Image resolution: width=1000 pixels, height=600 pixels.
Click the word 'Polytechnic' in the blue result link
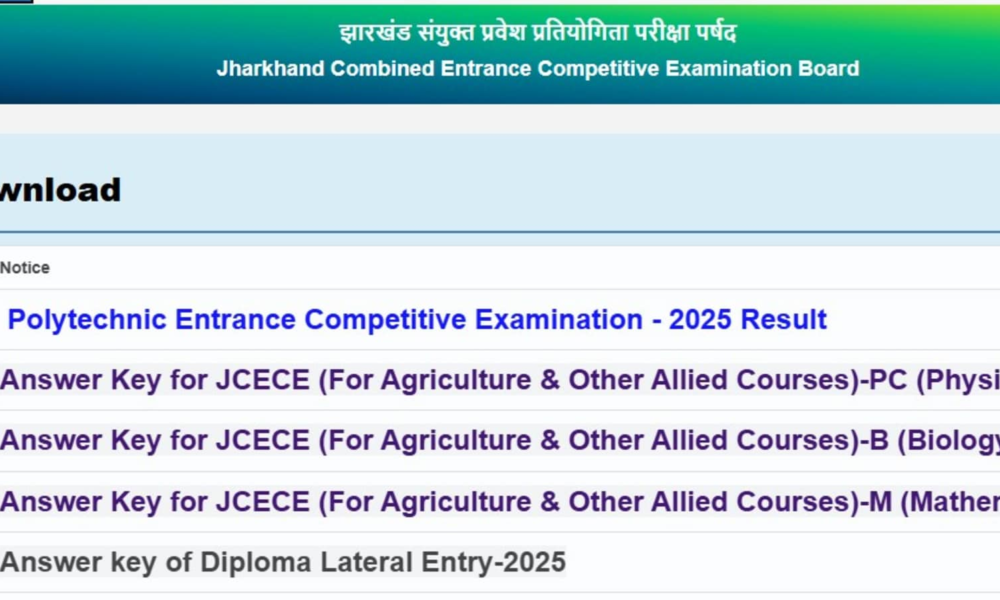click(87, 320)
